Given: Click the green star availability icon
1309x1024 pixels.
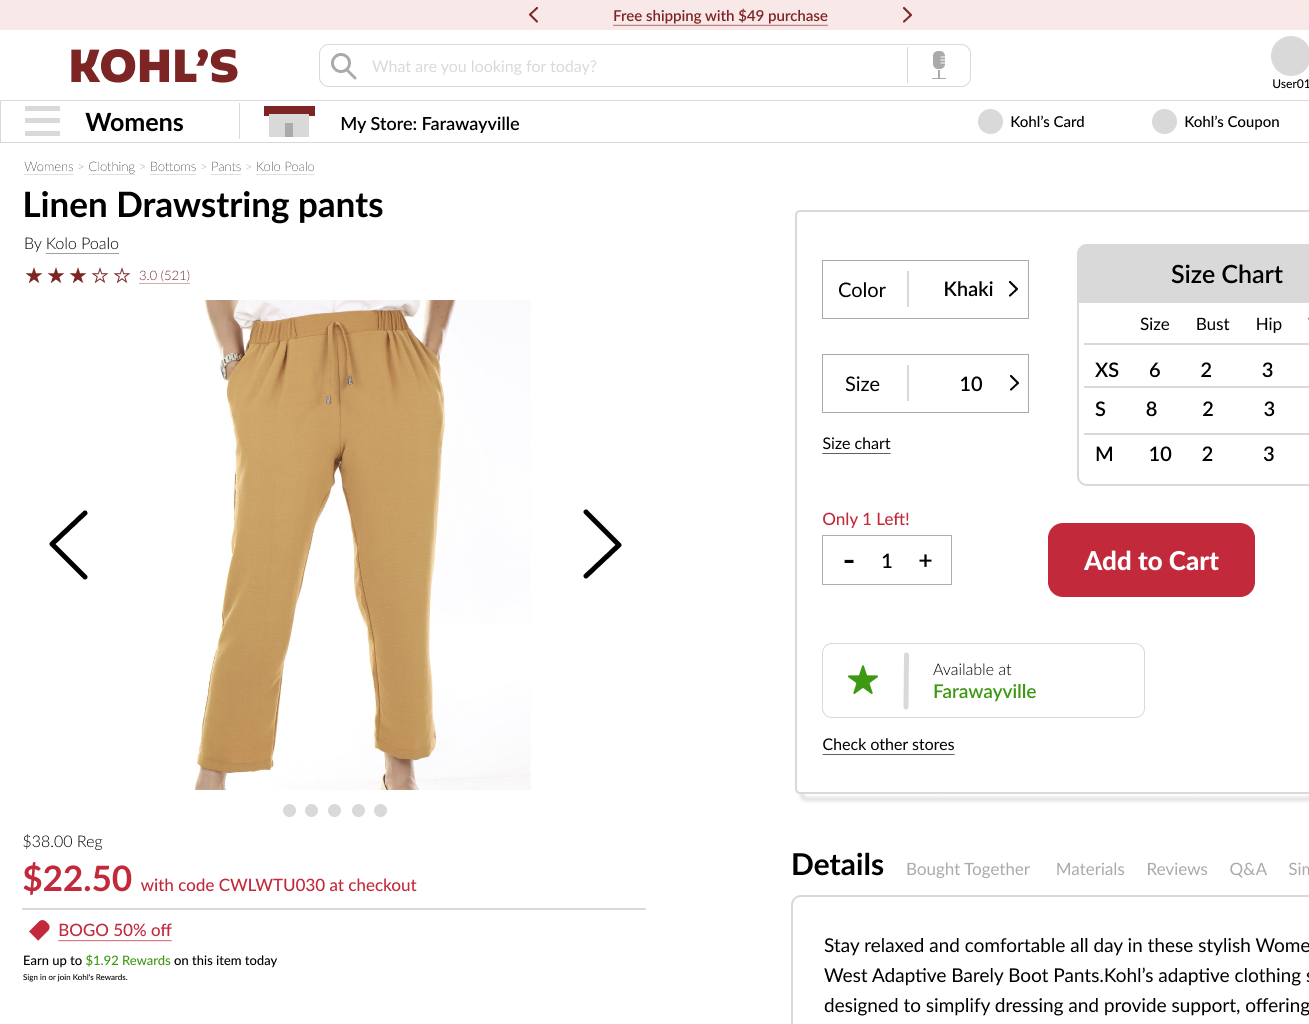Looking at the screenshot, I should 862,680.
